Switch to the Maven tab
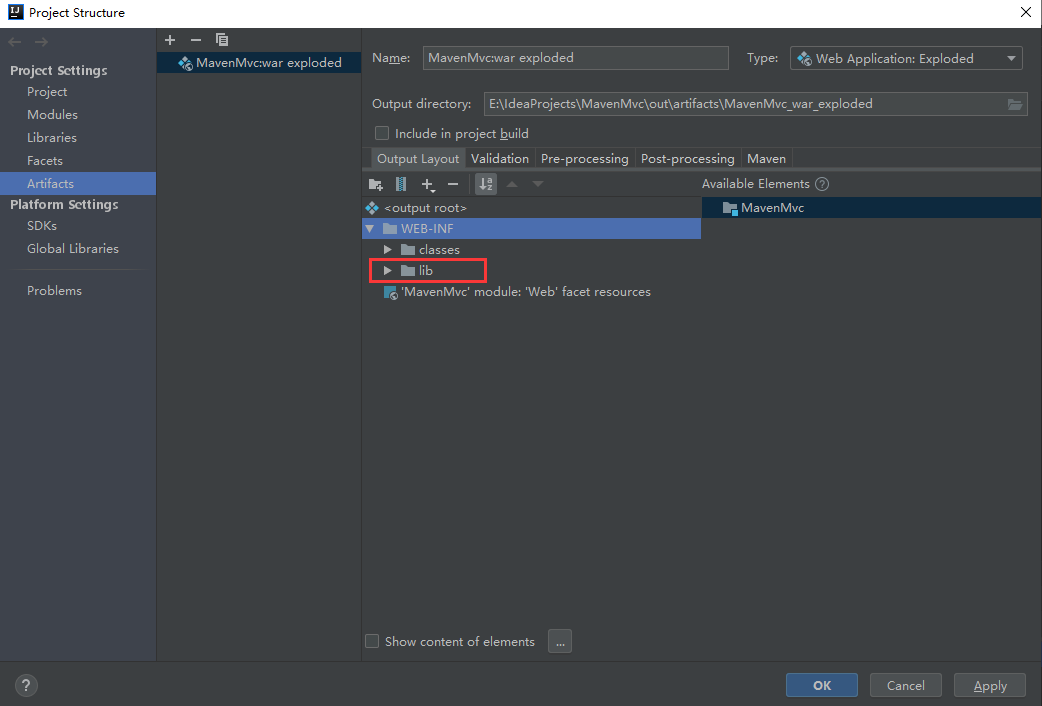 point(766,159)
